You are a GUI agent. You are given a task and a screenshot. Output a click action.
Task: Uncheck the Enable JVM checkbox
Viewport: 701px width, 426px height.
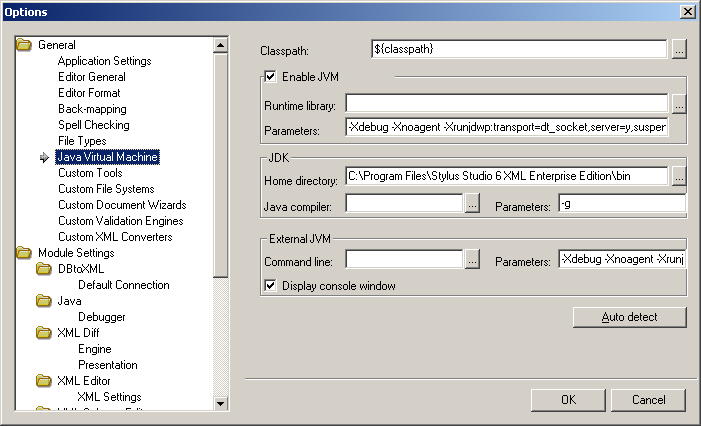click(x=270, y=76)
